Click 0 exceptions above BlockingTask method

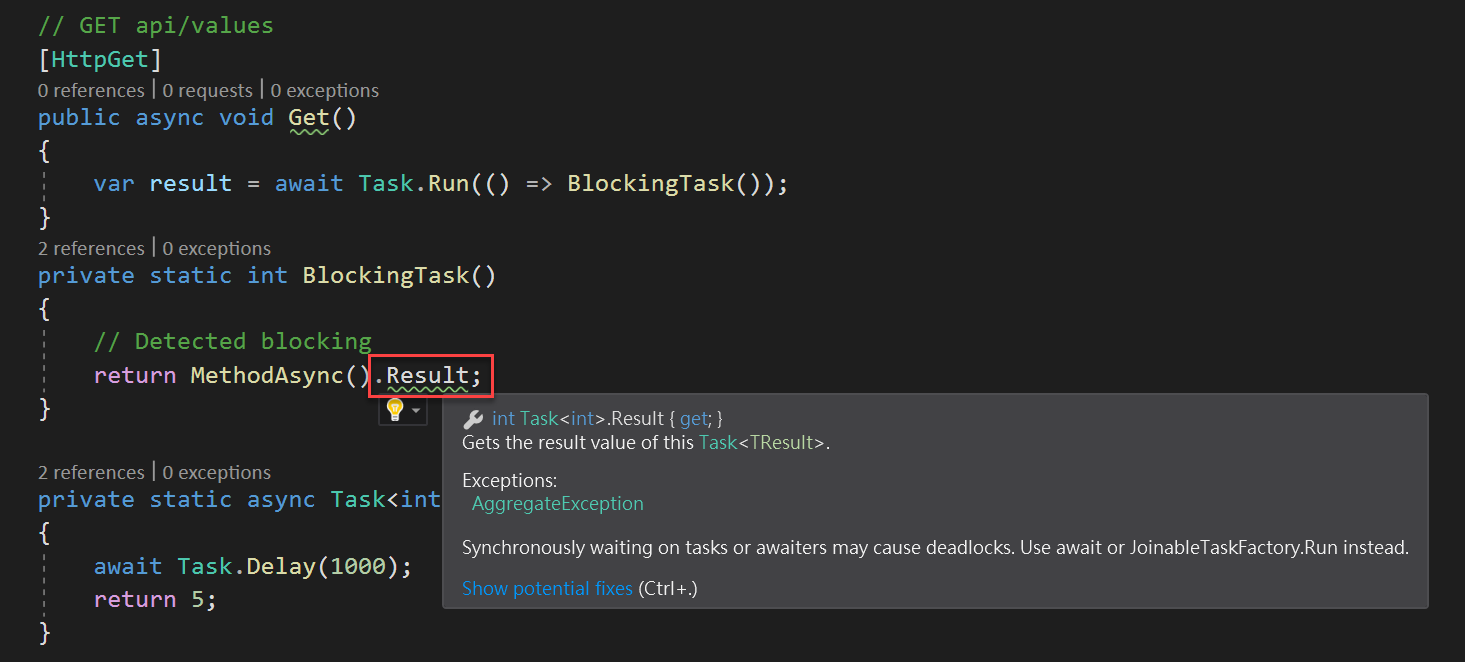pos(216,248)
